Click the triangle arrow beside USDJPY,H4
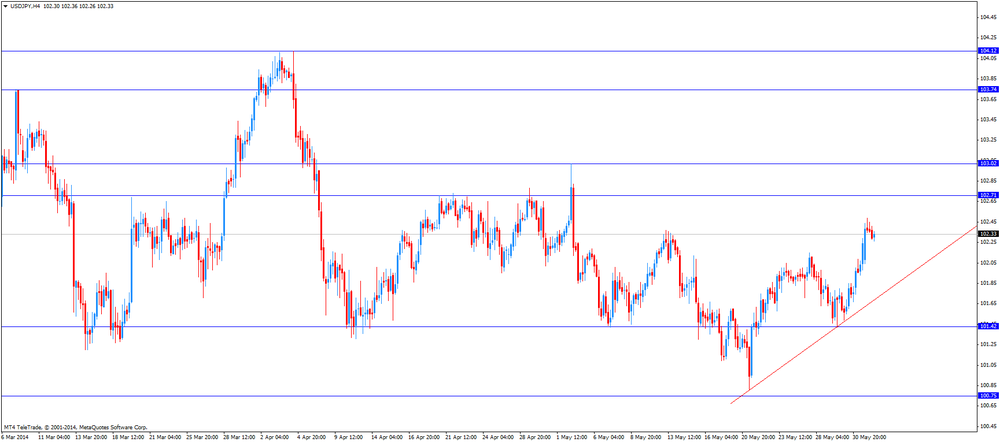This screenshot has height=442, width=1000. click(5, 5)
